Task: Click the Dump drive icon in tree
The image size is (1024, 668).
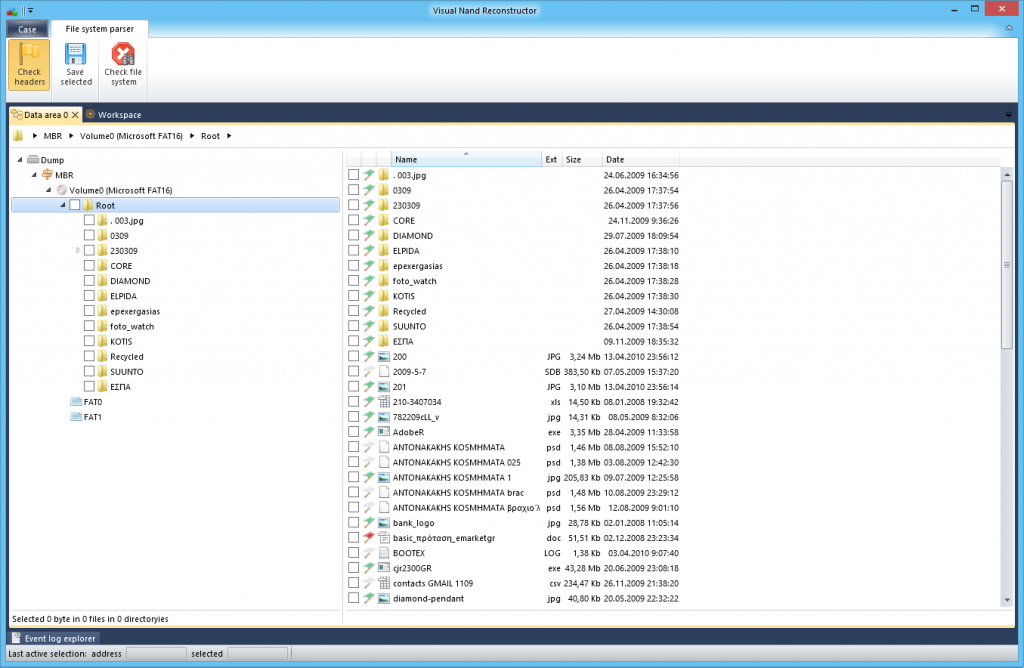Action: pyautogui.click(x=33, y=160)
